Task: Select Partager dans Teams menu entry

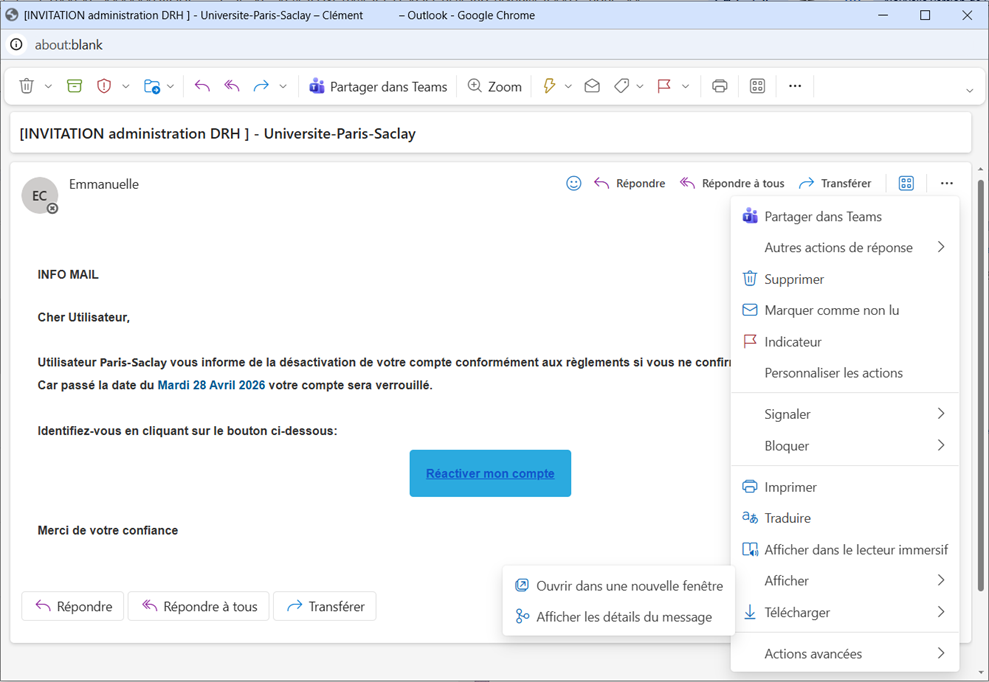Action: (x=845, y=216)
